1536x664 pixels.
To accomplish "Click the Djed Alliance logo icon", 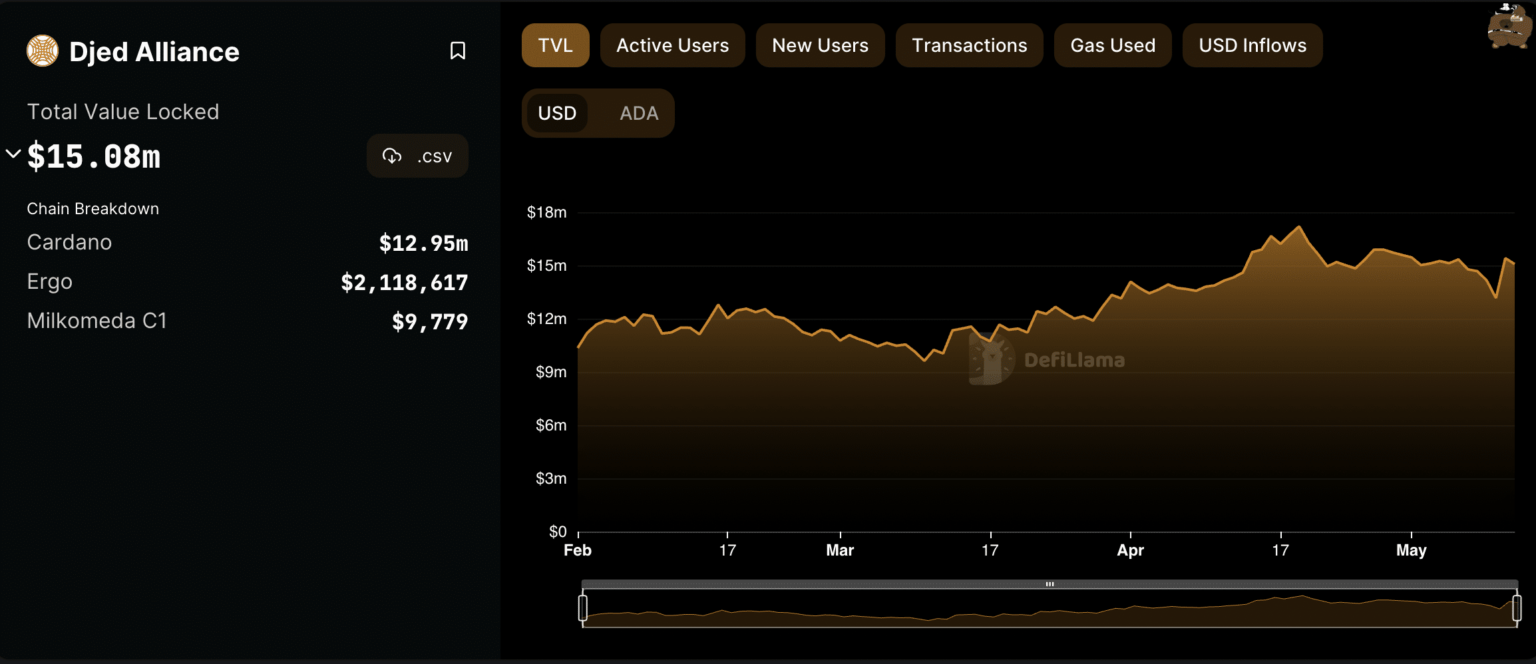I will pyautogui.click(x=43, y=51).
